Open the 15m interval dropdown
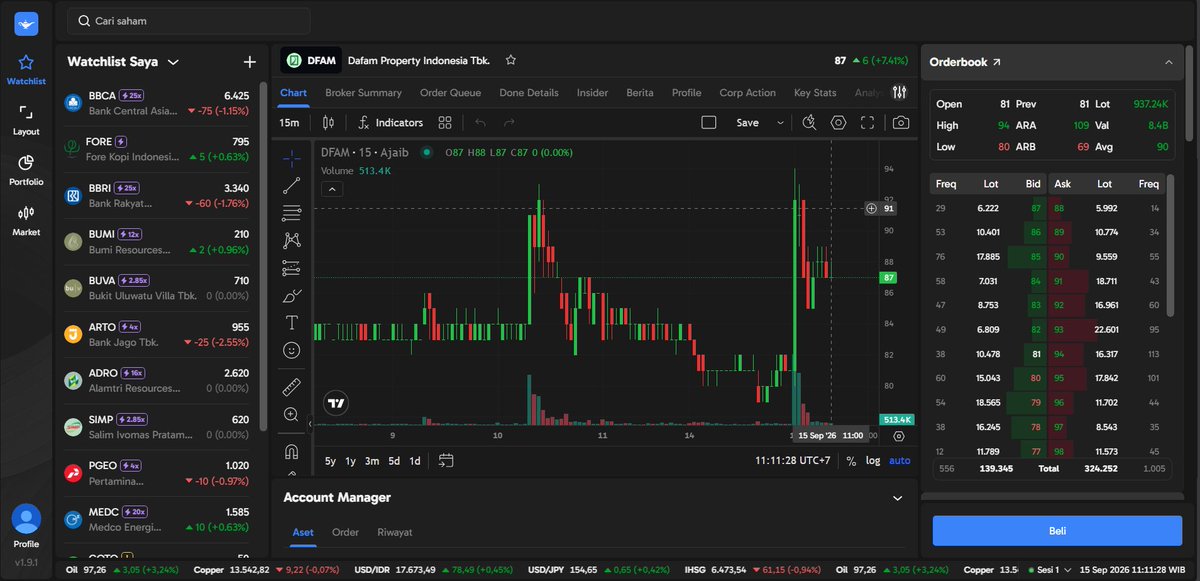This screenshot has height=581, width=1200. coord(289,122)
